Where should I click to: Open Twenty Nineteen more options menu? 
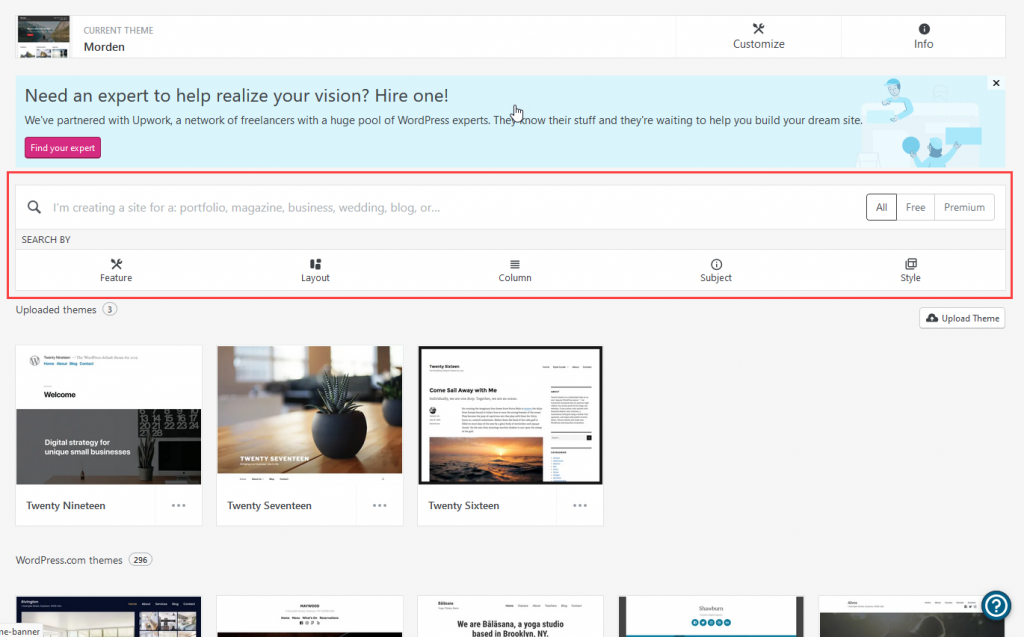click(x=179, y=506)
